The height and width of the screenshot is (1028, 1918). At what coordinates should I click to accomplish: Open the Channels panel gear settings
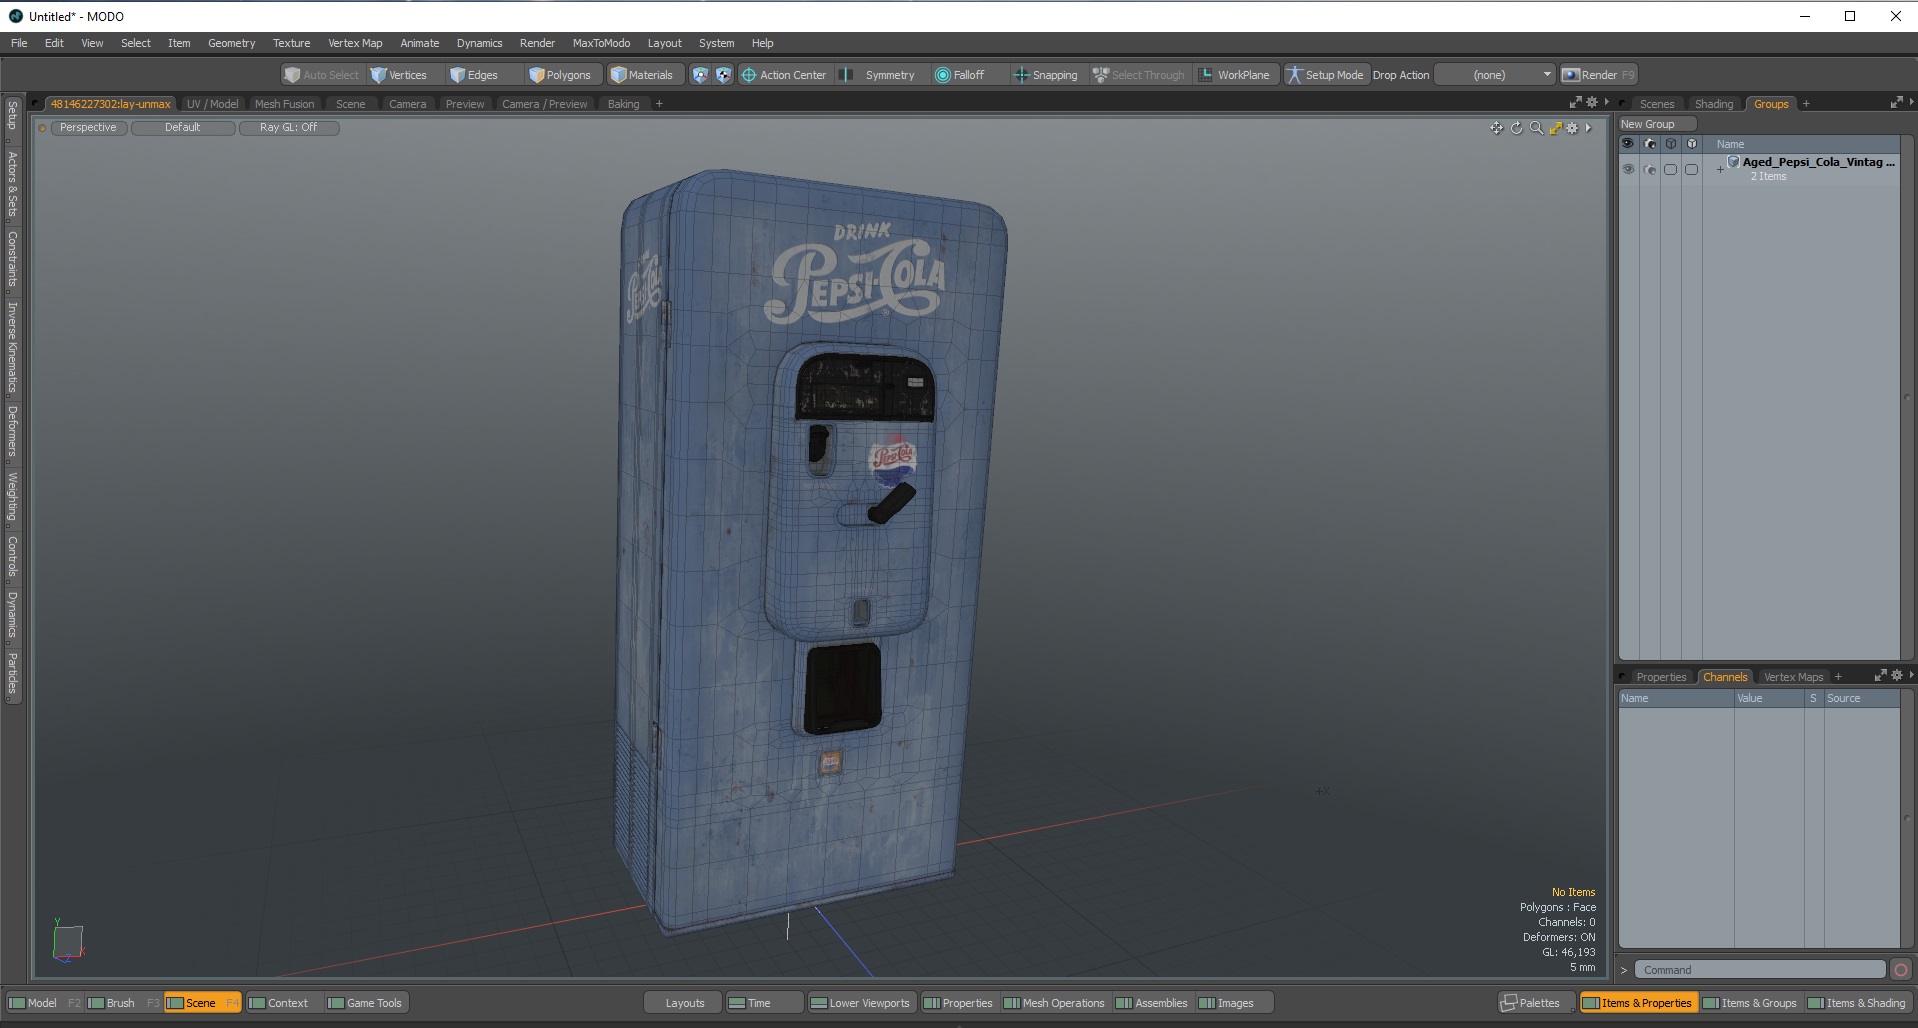1897,675
